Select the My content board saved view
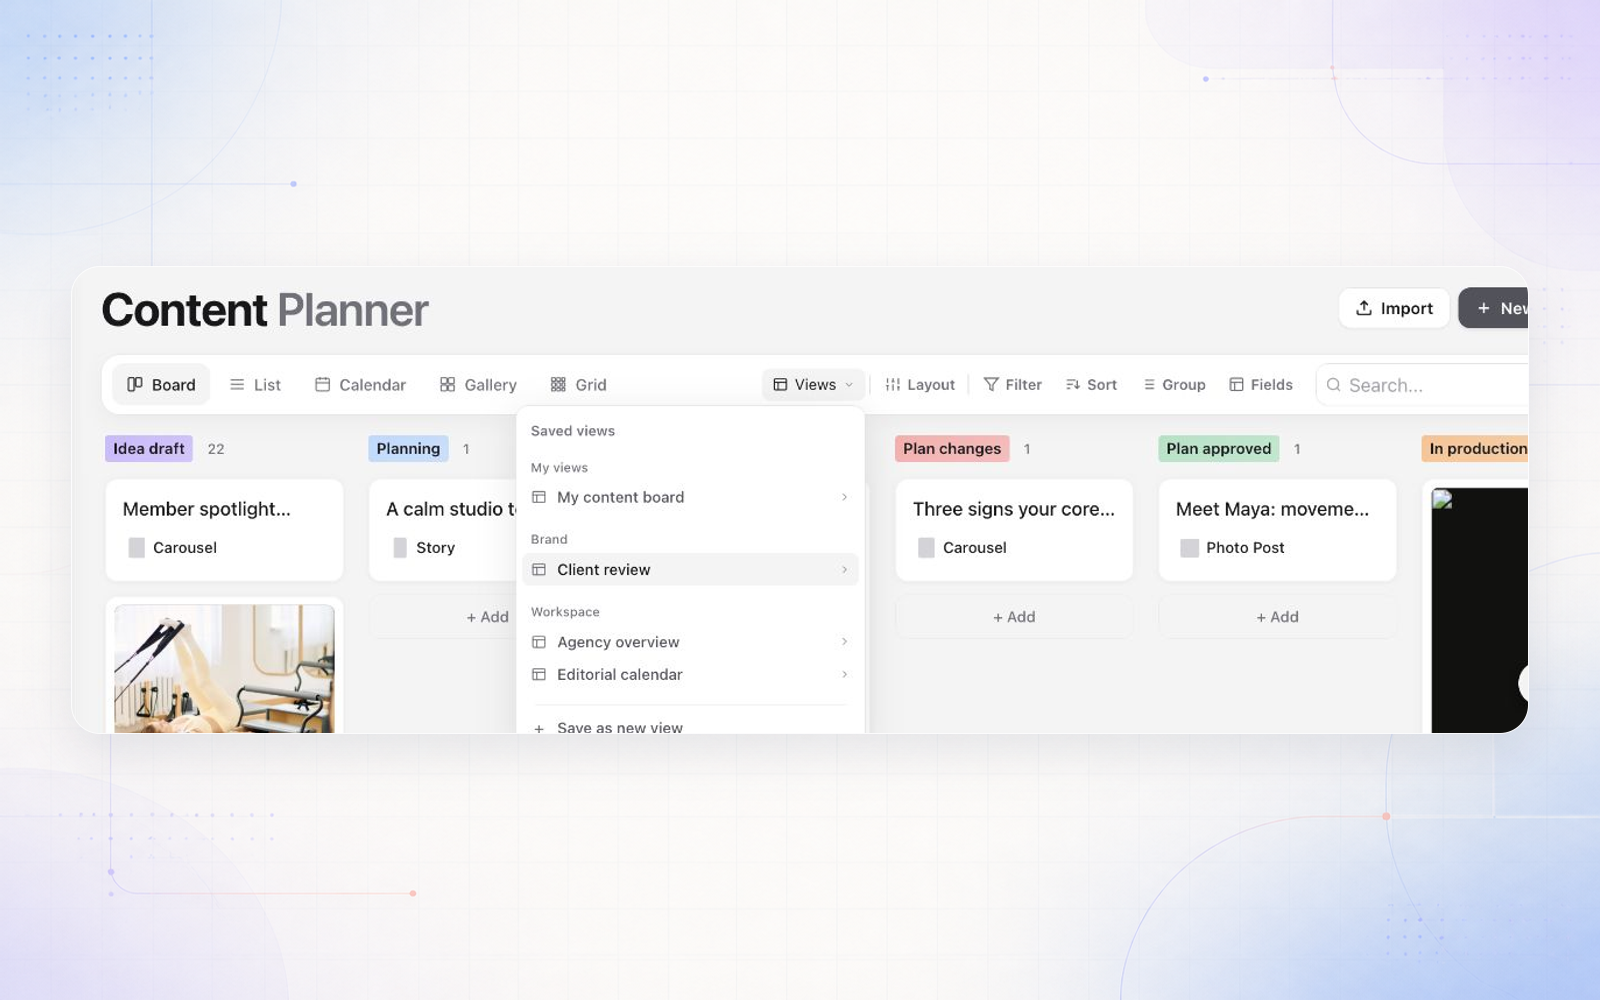The width and height of the screenshot is (1600, 1000). (x=690, y=497)
